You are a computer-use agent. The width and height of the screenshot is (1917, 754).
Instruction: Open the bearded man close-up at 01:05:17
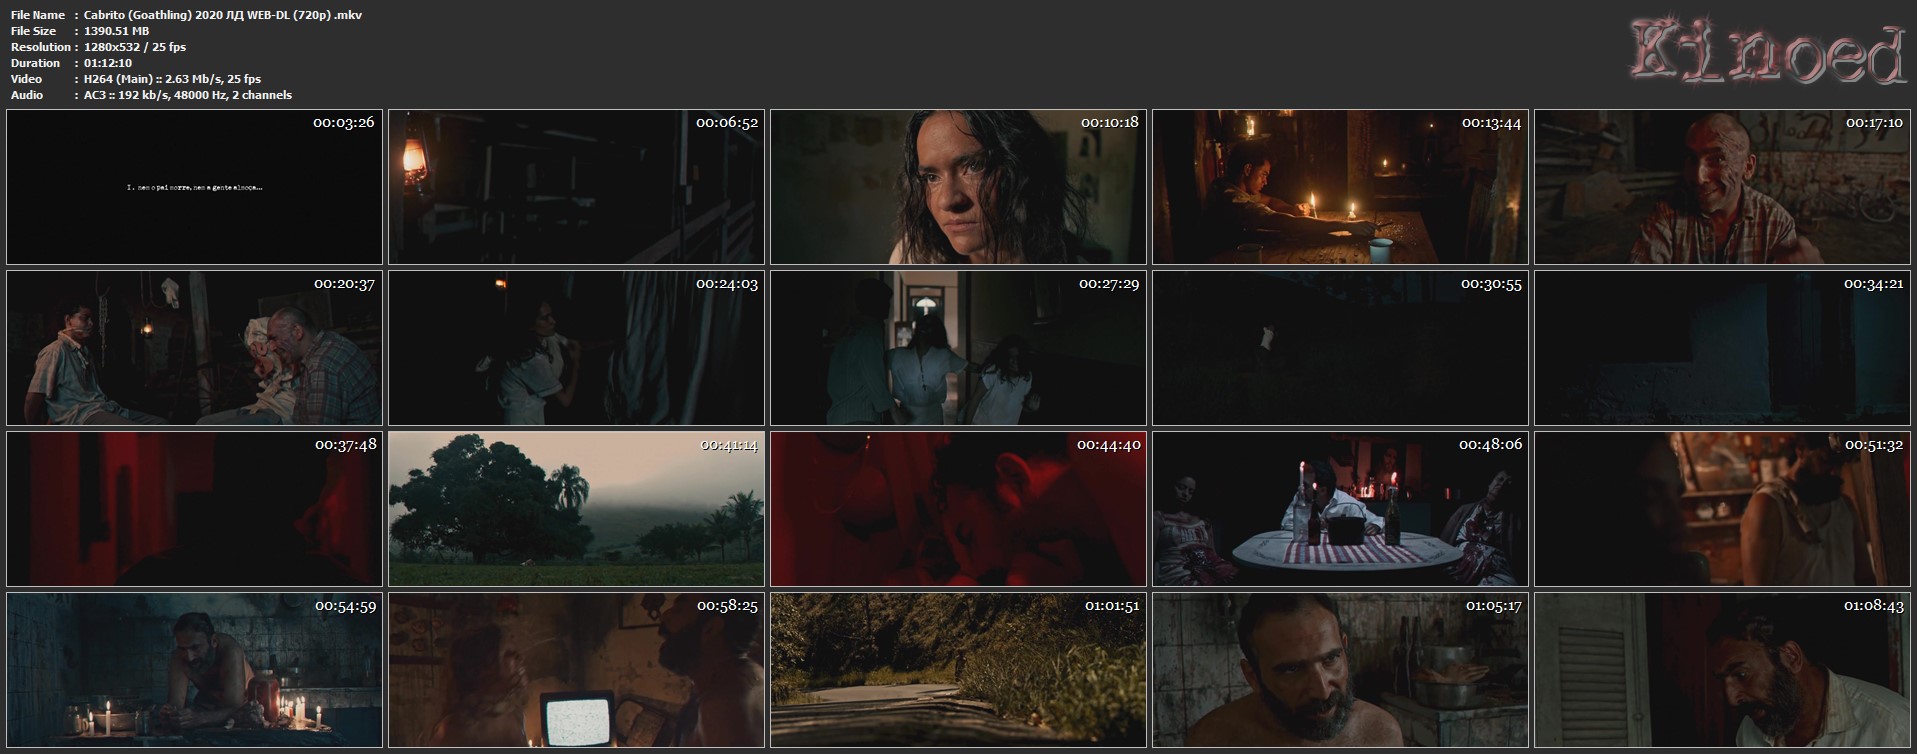tap(1340, 669)
